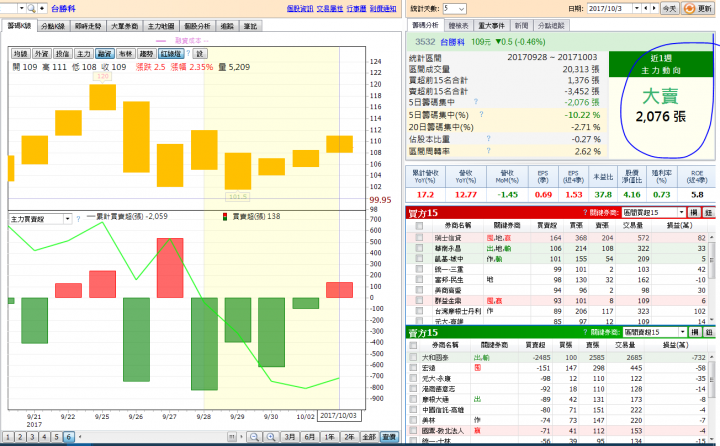Click the chart scroll handle icon left of the zoom buttons
Viewport: 720px width, 446px height.
pos(232,437)
